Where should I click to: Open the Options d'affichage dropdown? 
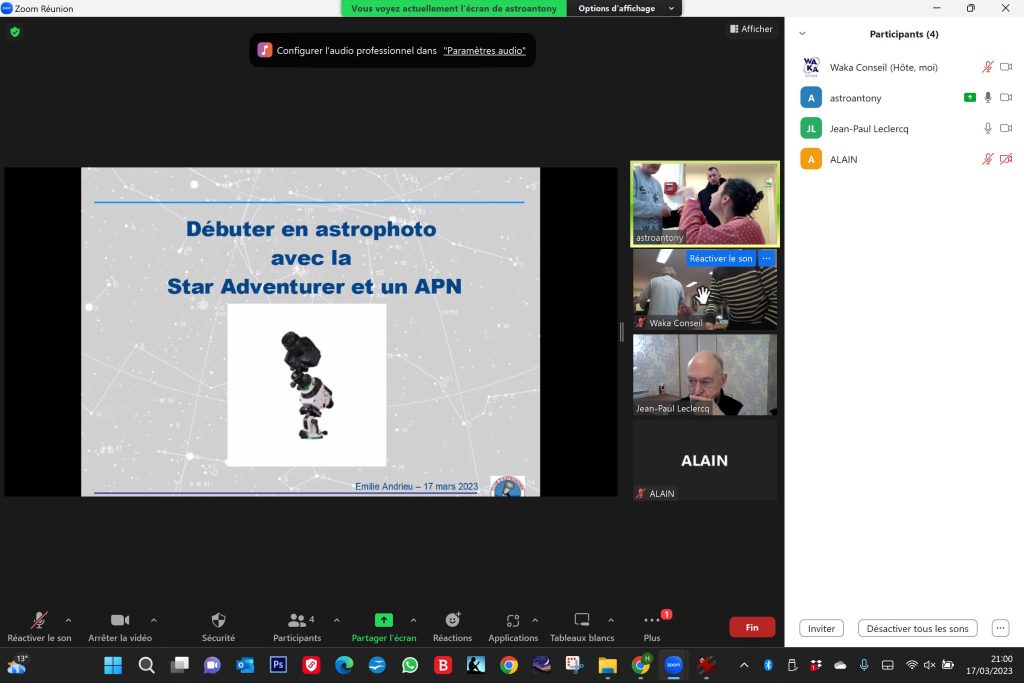tap(625, 8)
